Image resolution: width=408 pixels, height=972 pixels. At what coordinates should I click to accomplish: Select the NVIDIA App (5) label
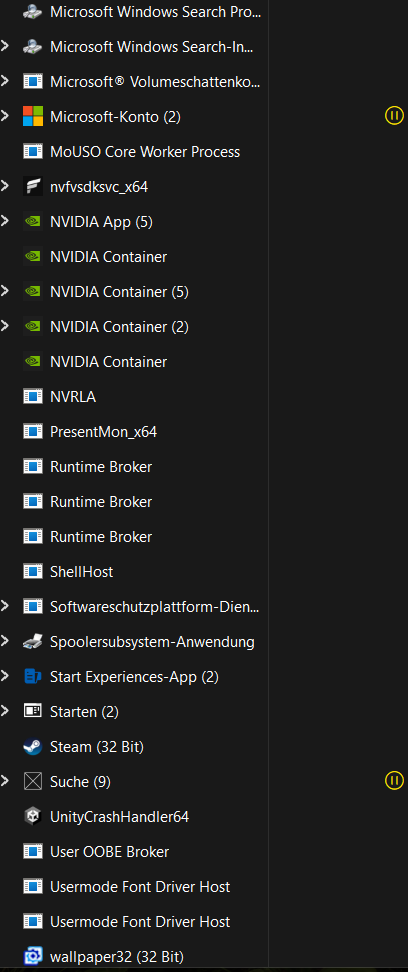pos(101,221)
